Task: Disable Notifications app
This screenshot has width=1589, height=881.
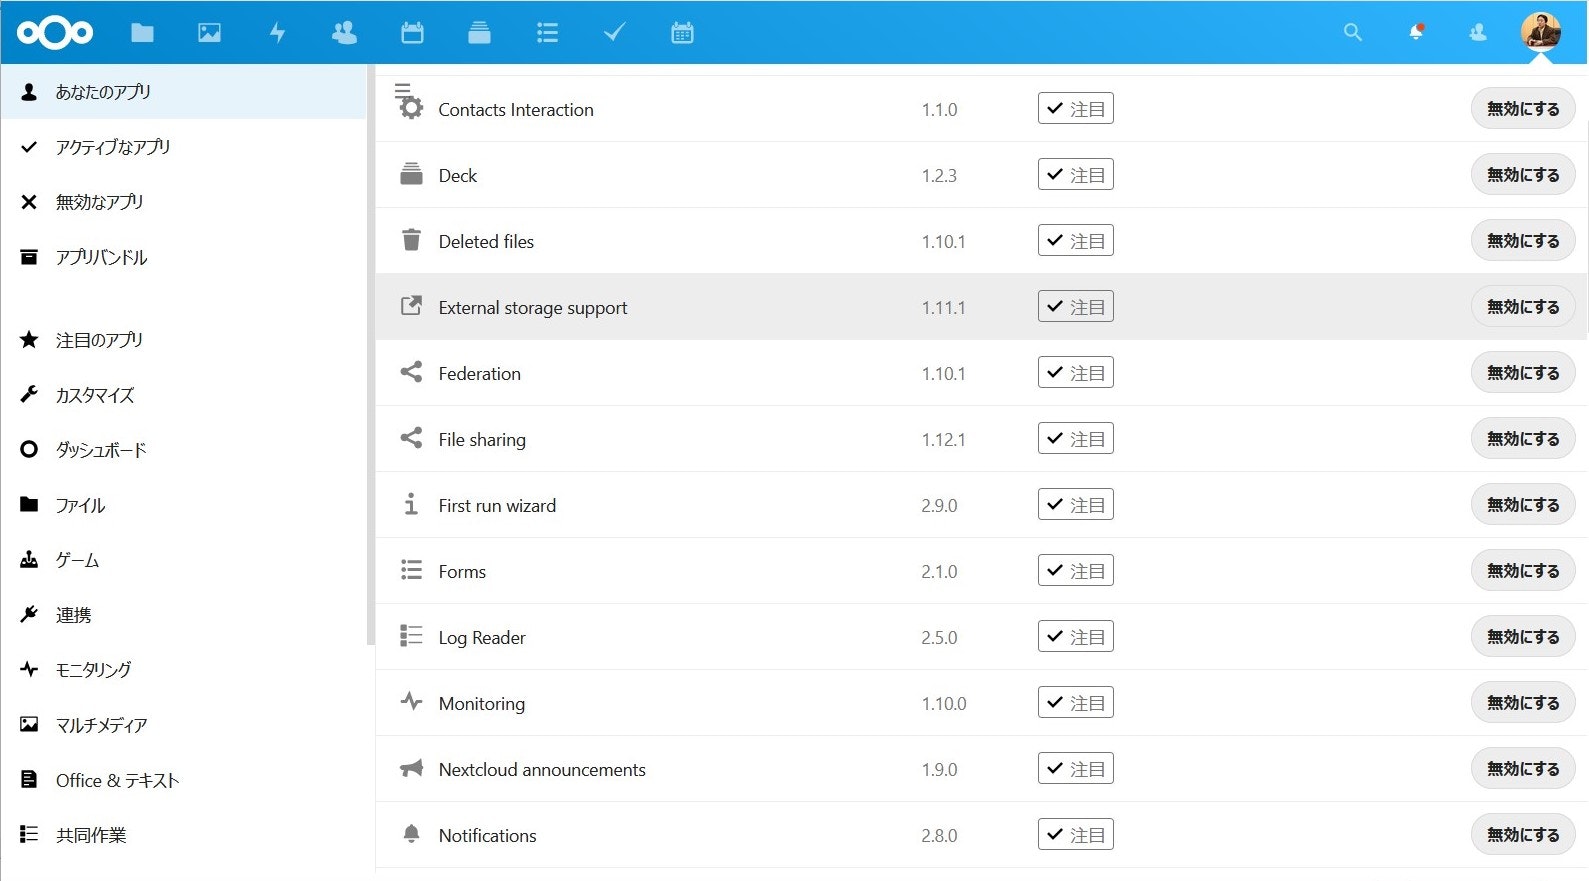Action: pos(1523,835)
